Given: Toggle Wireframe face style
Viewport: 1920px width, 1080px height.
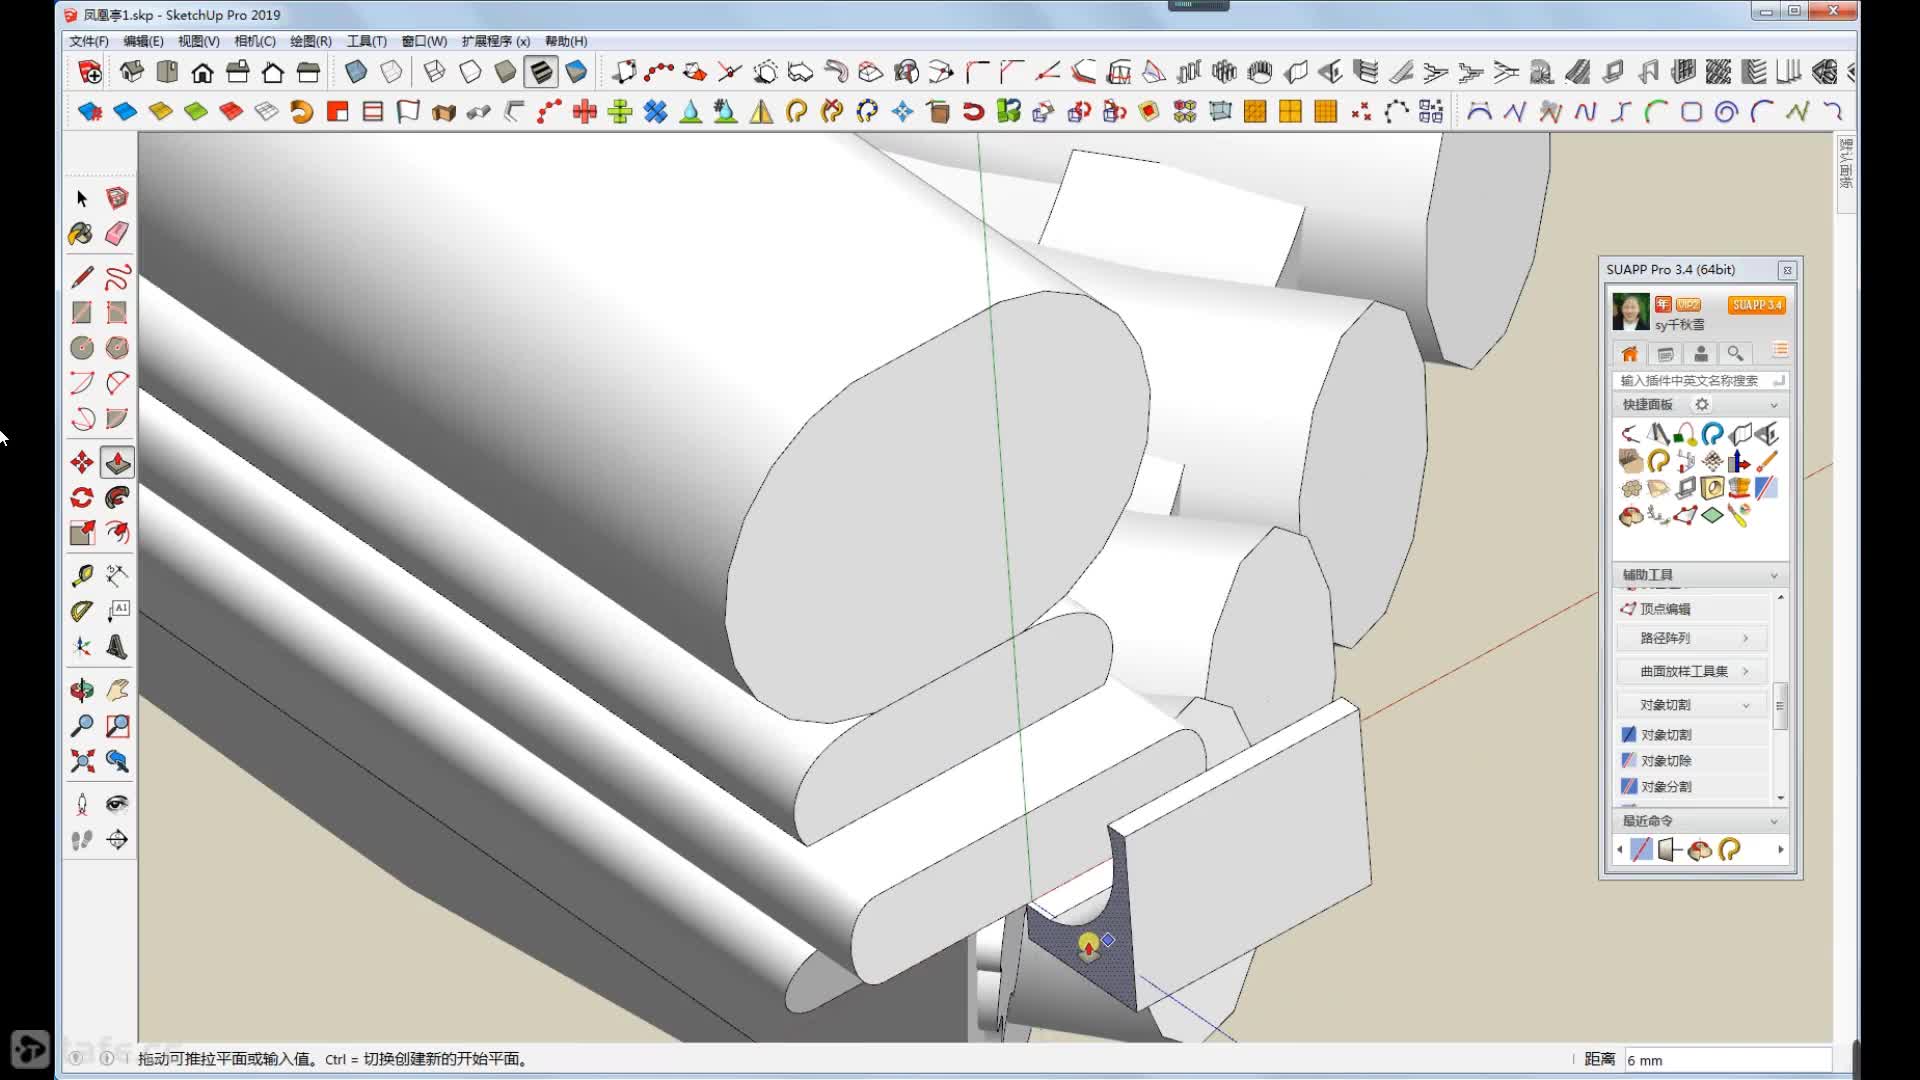Looking at the screenshot, I should click(x=434, y=72).
